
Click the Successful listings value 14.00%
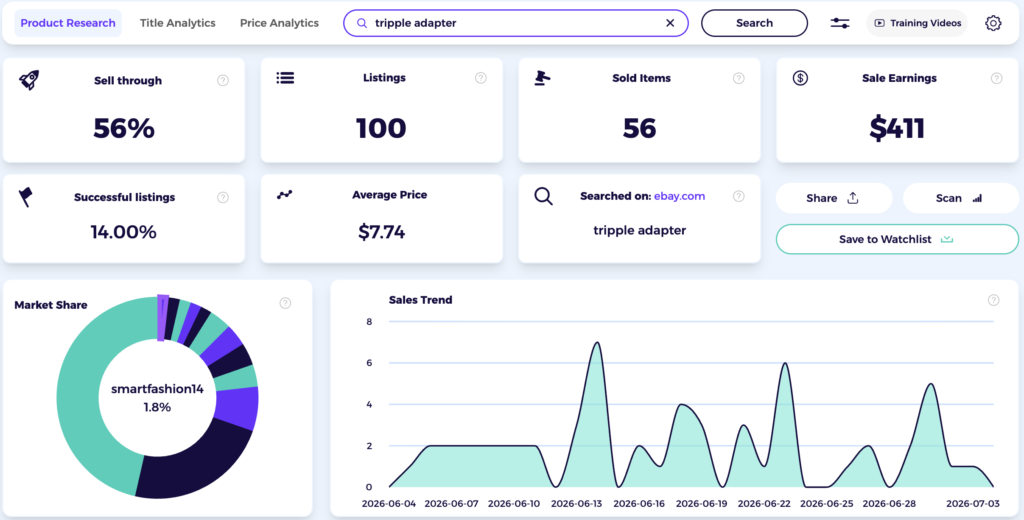point(123,232)
